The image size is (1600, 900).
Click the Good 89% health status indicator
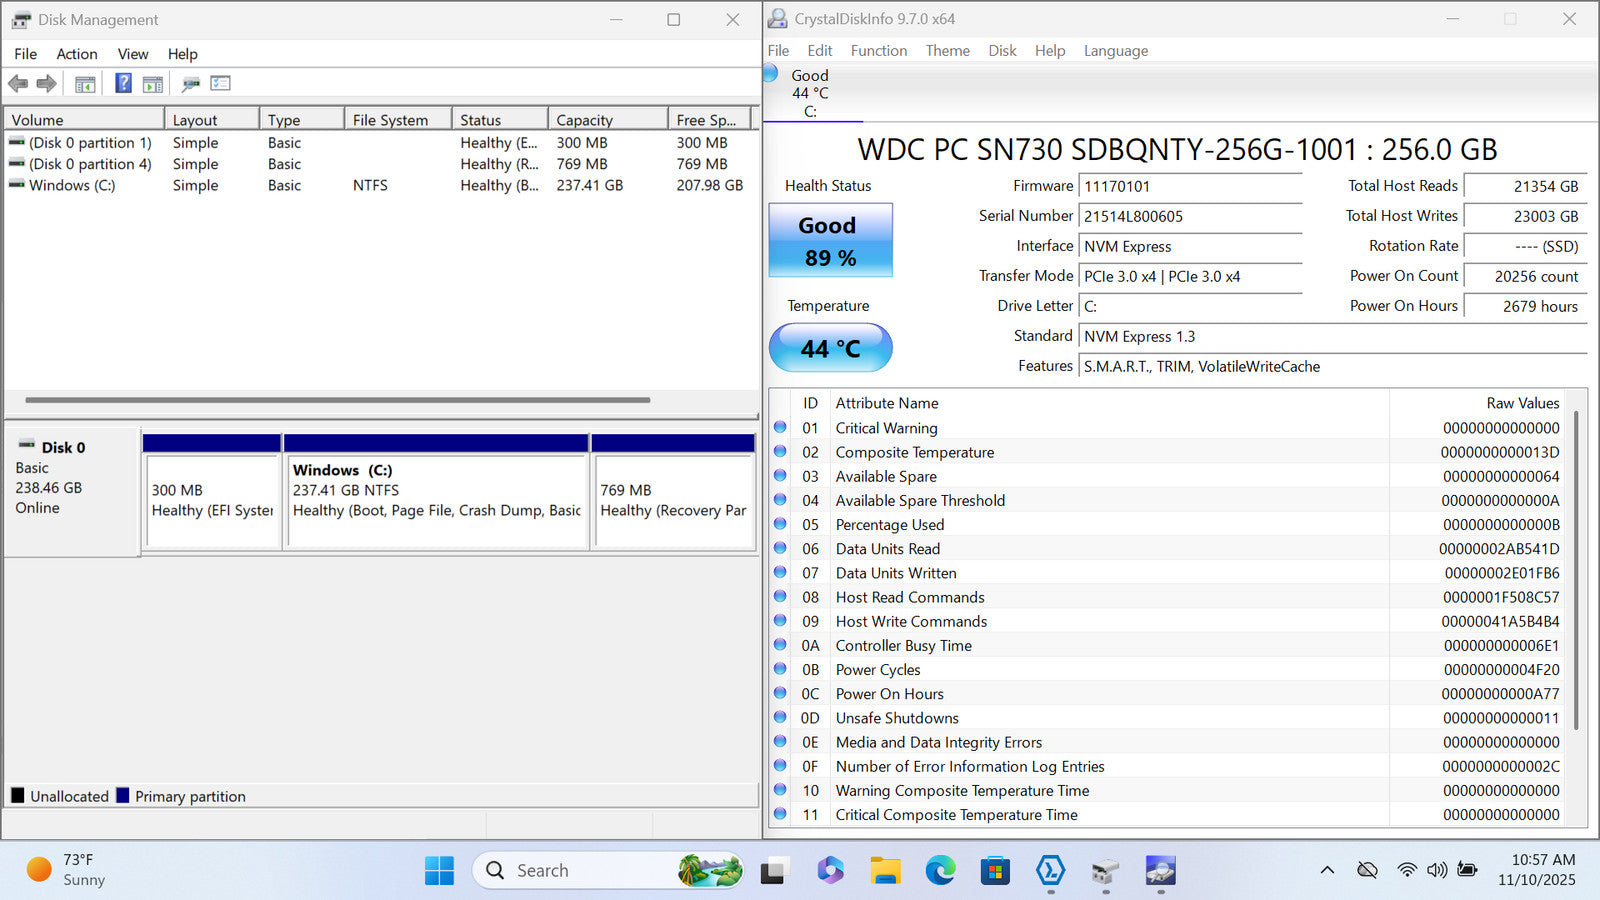tap(830, 241)
